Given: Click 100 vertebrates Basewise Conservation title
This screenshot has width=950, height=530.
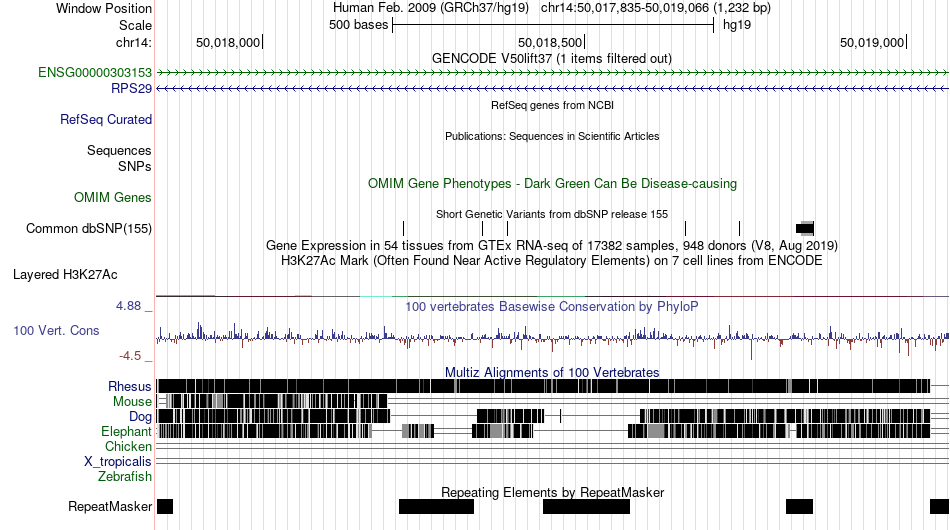Looking at the screenshot, I should click(x=552, y=306).
